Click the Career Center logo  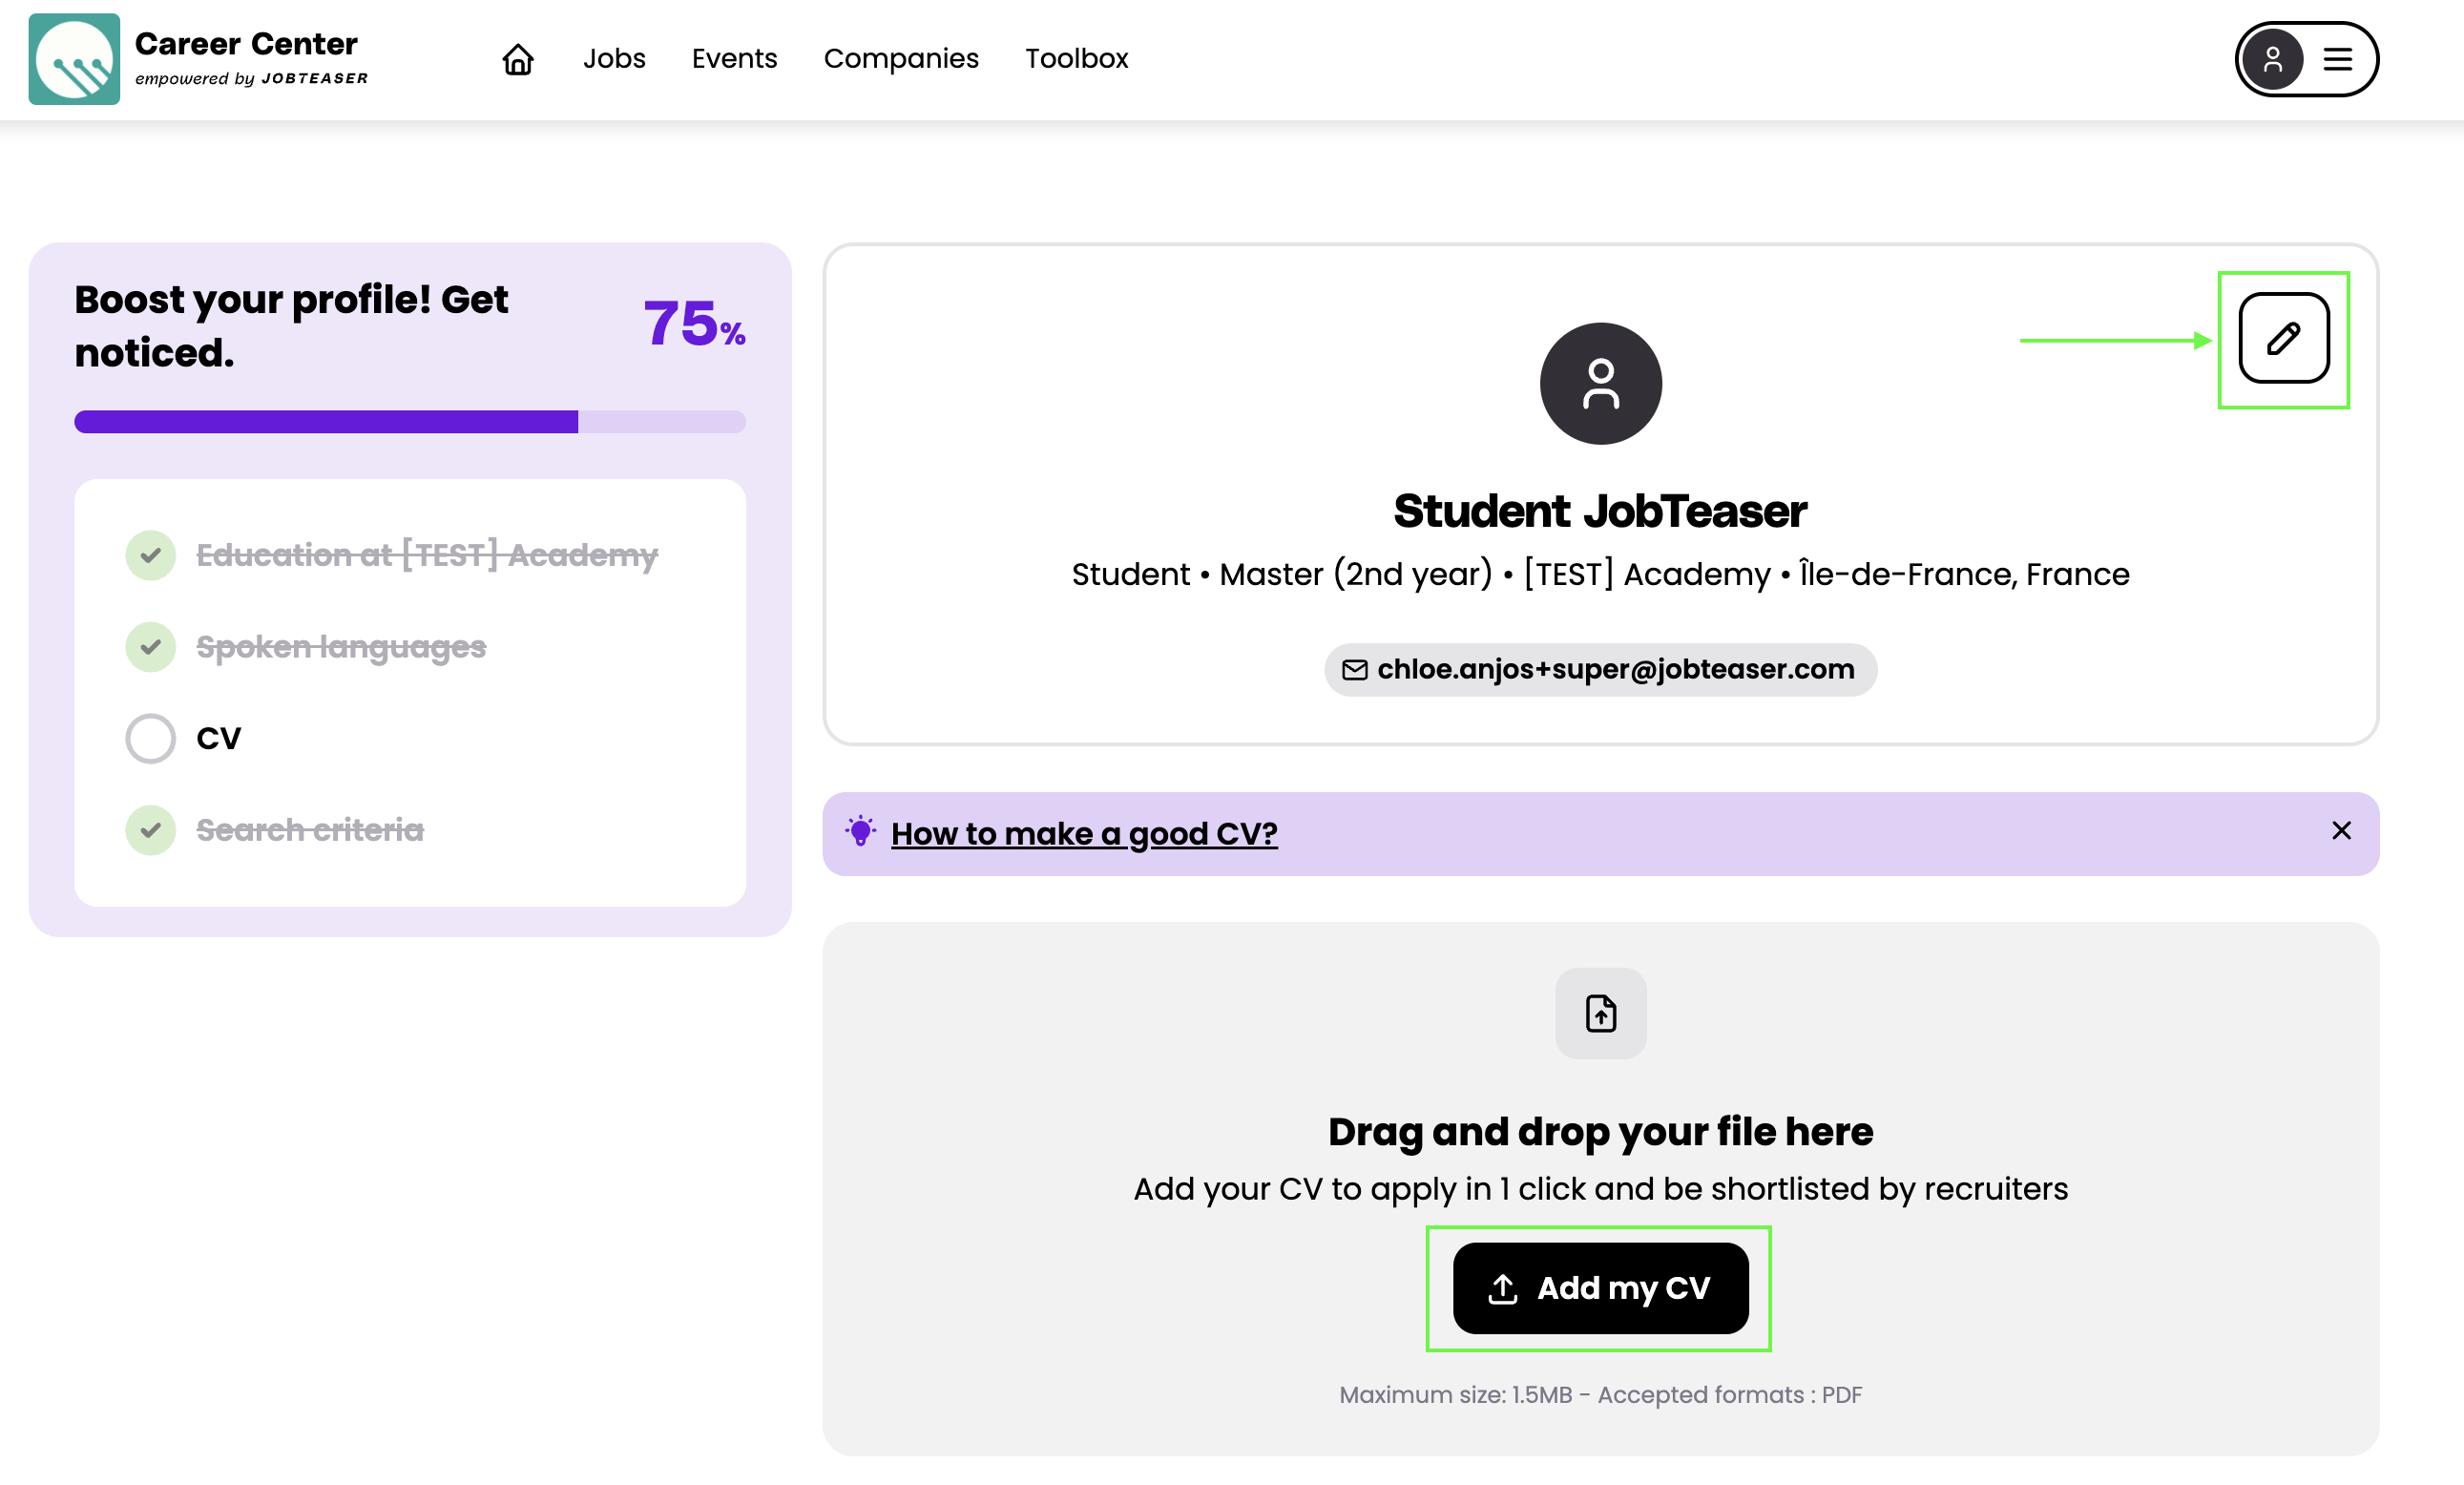point(74,59)
